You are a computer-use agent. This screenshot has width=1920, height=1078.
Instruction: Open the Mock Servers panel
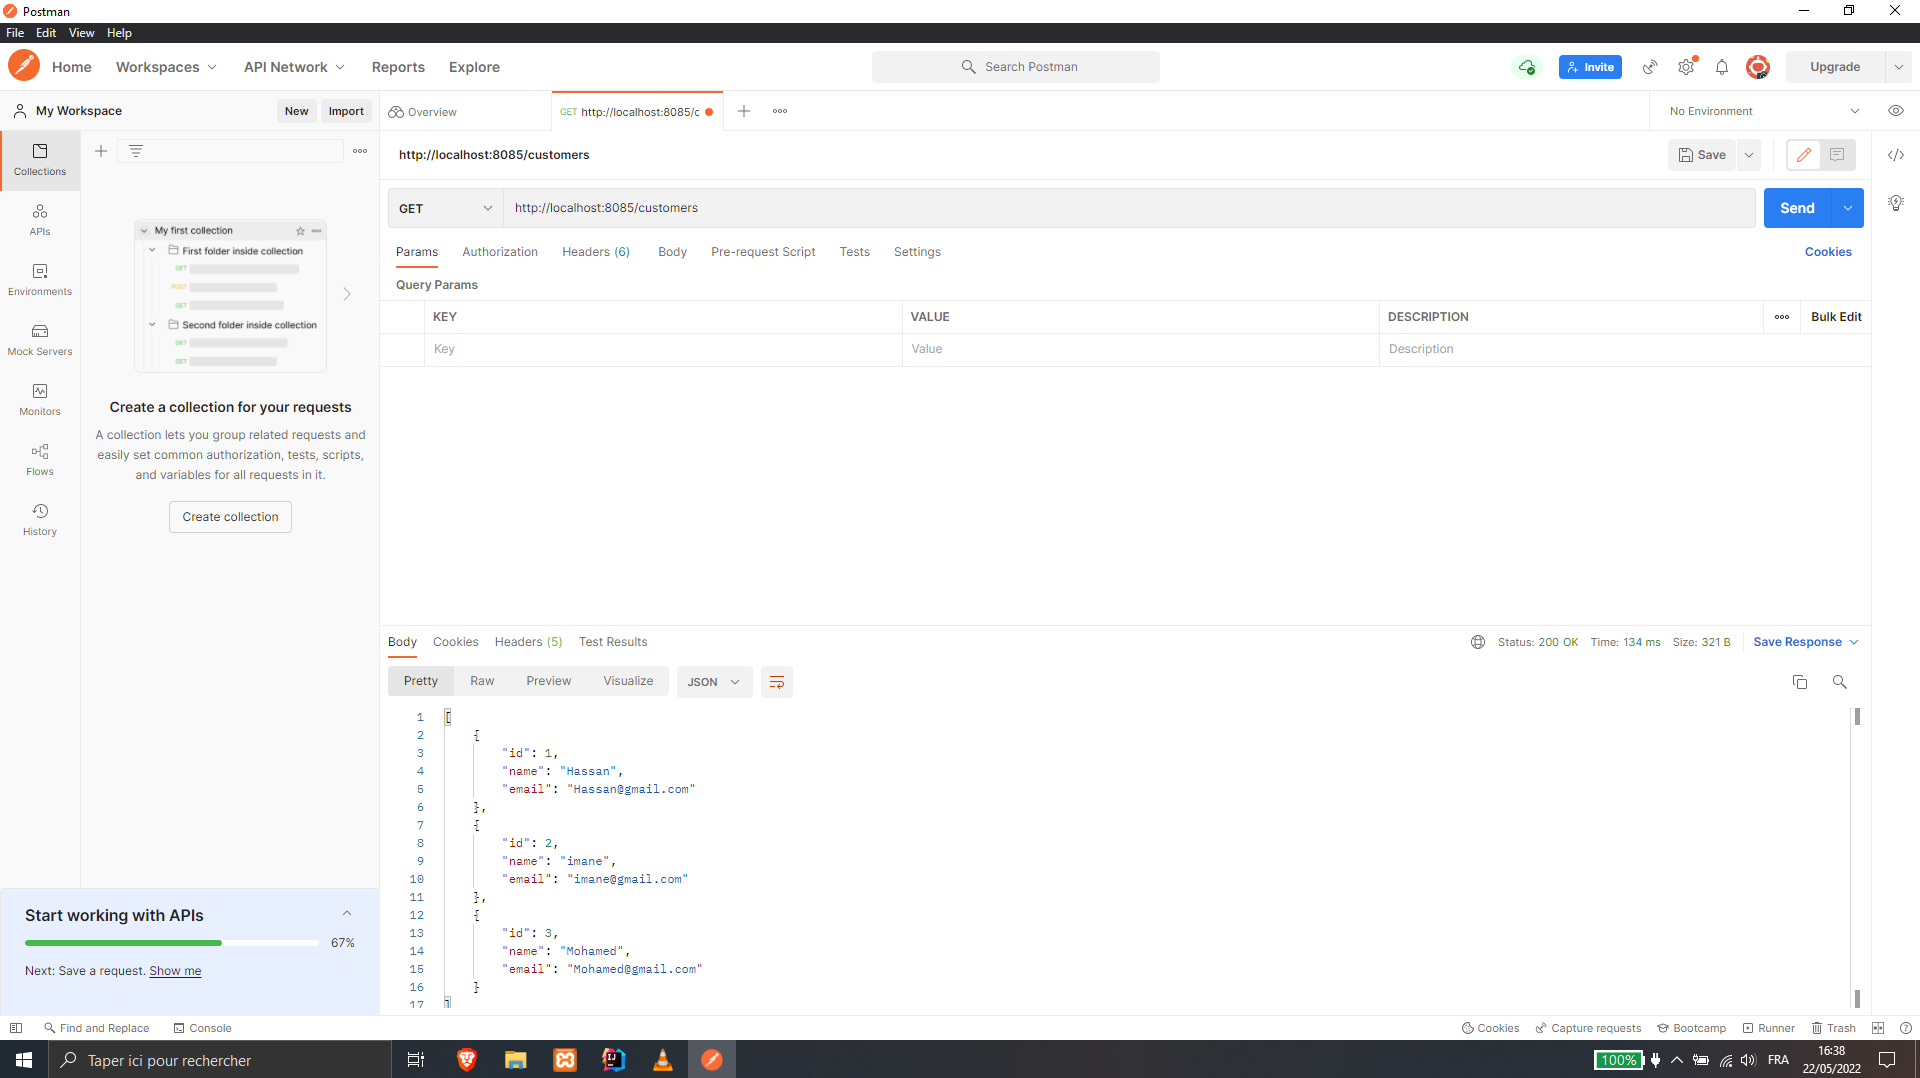(x=39, y=339)
